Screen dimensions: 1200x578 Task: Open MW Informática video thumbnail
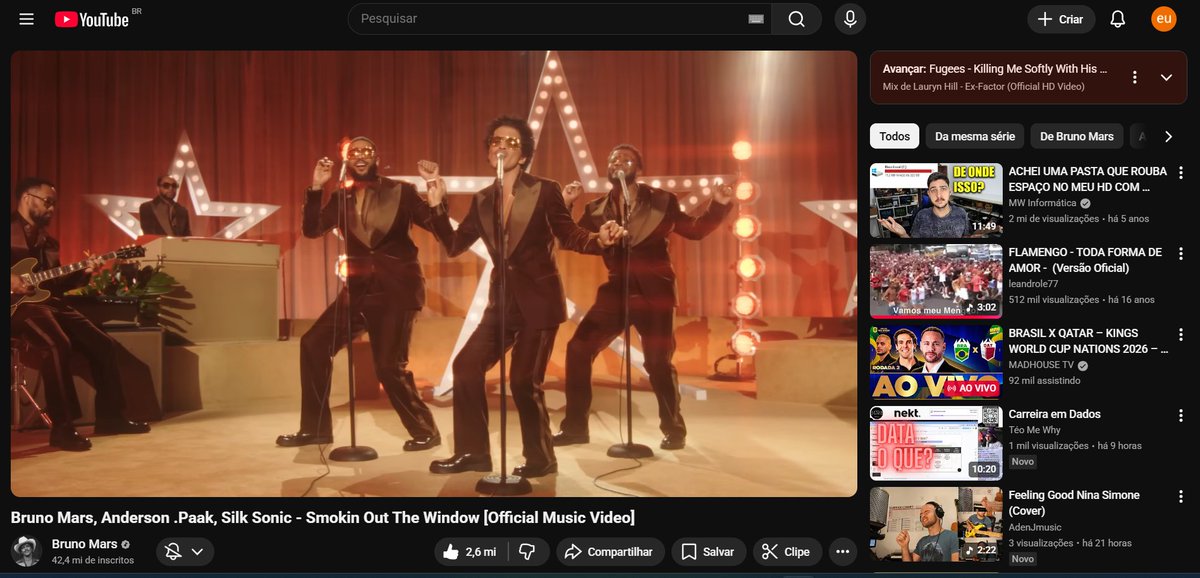pyautogui.click(x=936, y=200)
